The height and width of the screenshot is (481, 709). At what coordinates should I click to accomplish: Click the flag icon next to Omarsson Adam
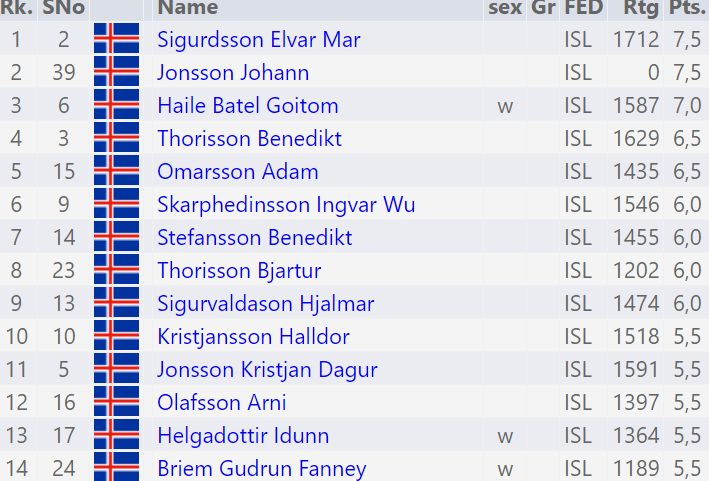tap(116, 172)
